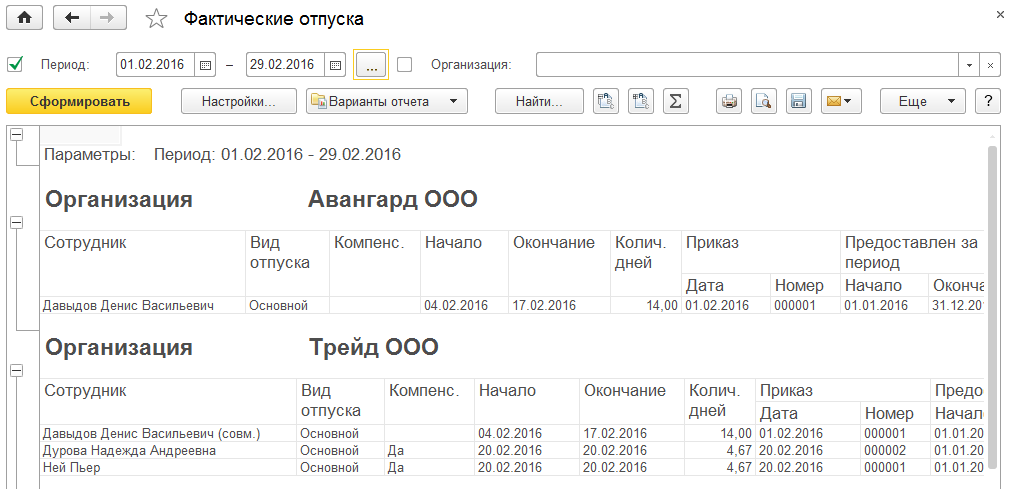1009x489 pixels.
Task: Save report with floppy disk icon
Action: tap(797, 101)
